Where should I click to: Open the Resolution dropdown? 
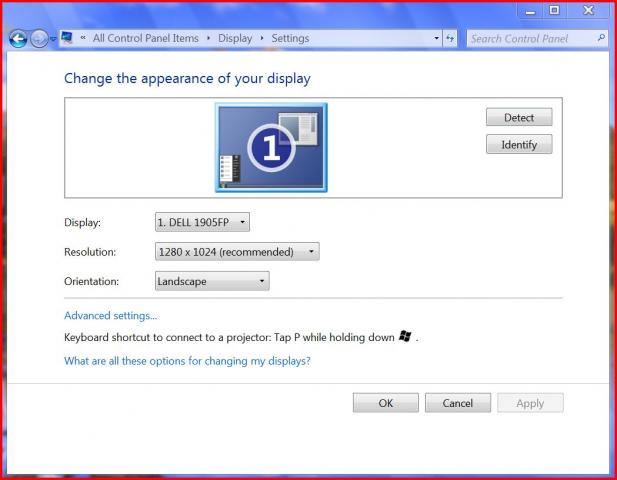coord(237,252)
